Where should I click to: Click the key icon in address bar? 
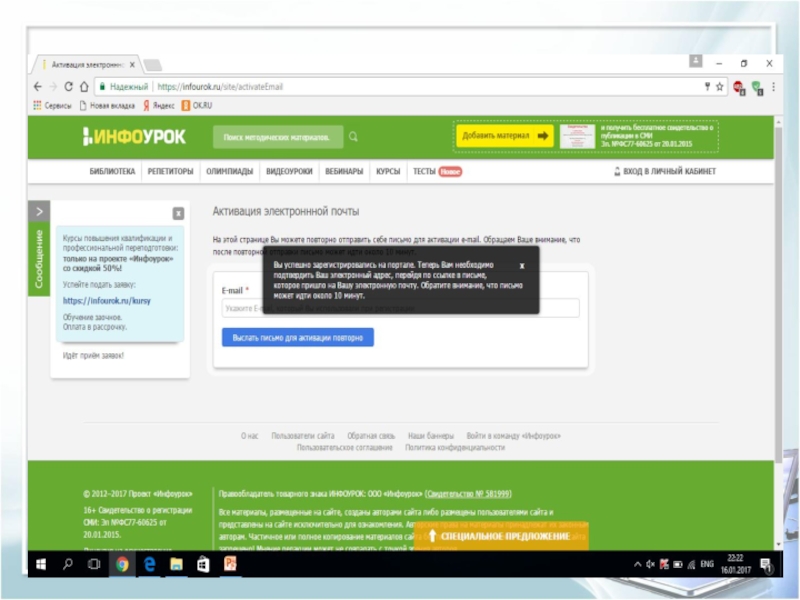coord(707,87)
